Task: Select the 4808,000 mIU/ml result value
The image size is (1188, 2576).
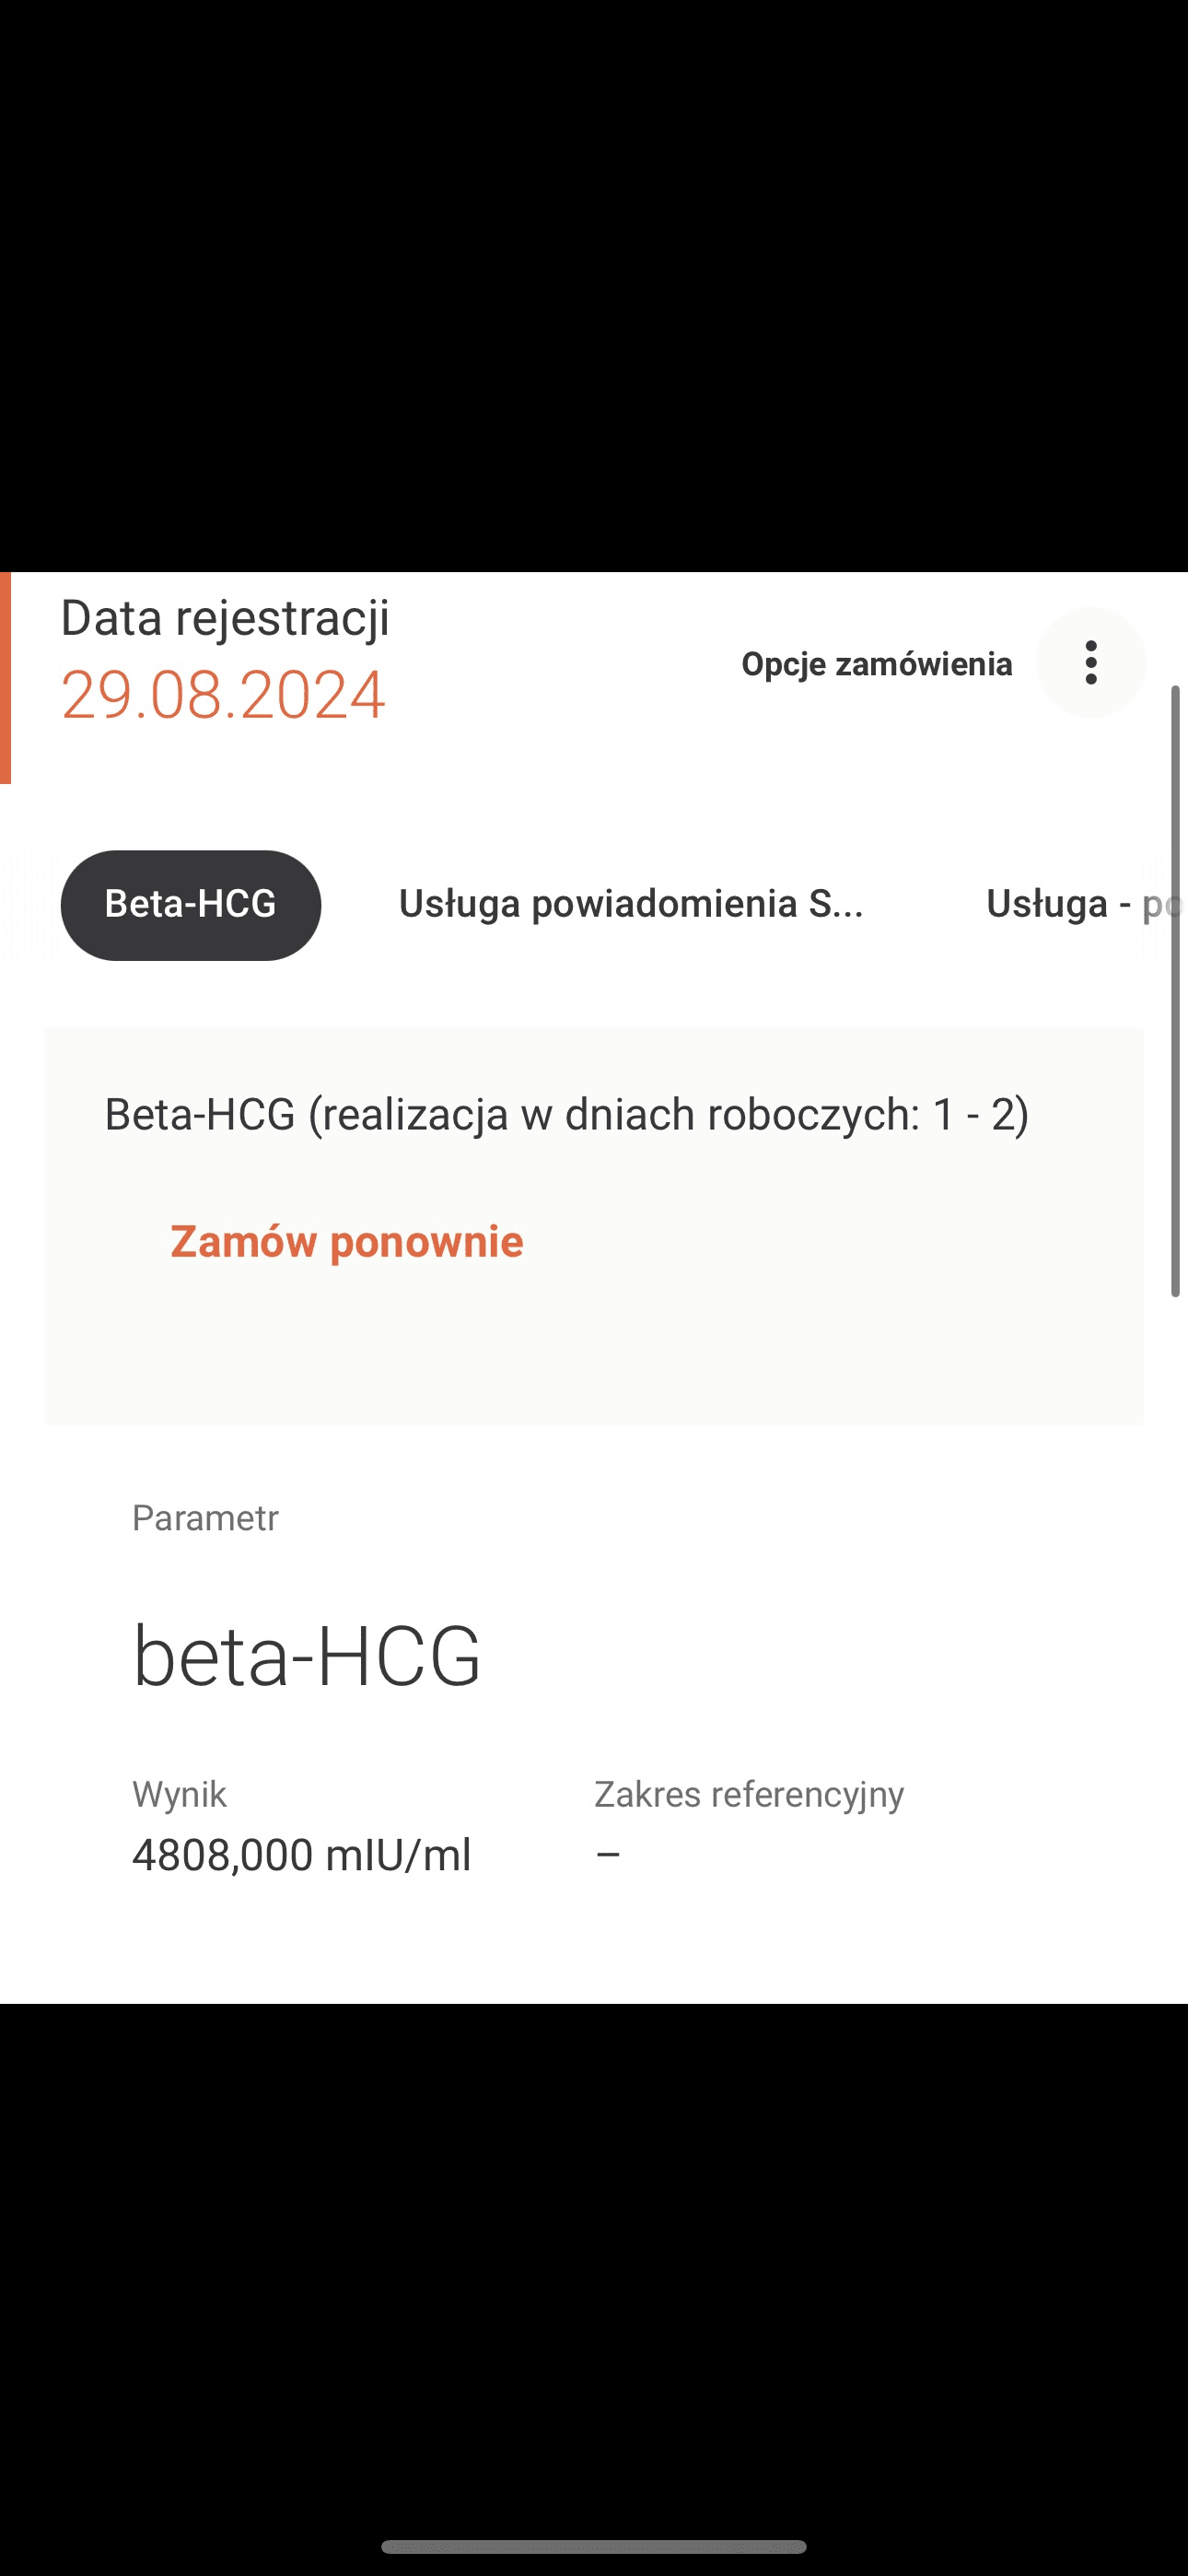Action: click(301, 1855)
